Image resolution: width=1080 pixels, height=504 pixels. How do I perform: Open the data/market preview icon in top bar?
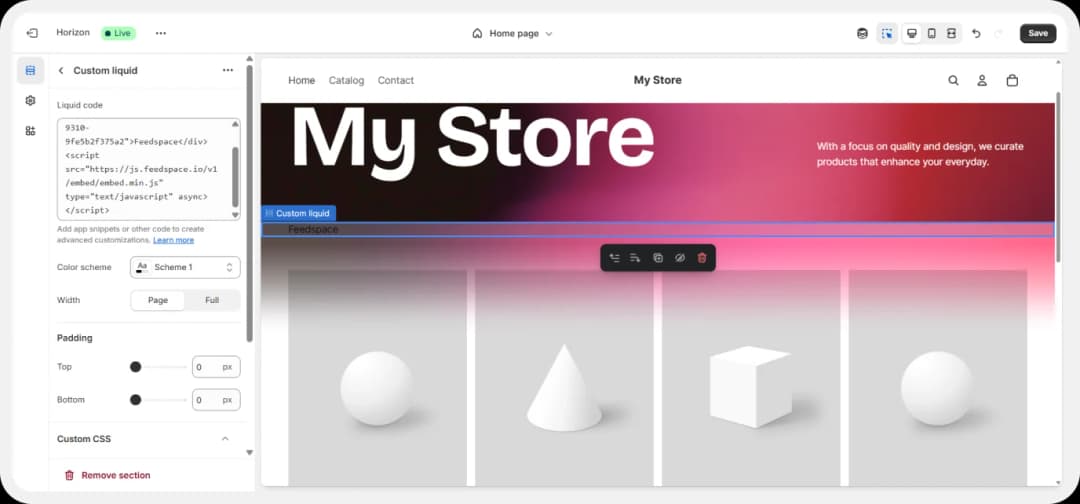(x=862, y=33)
